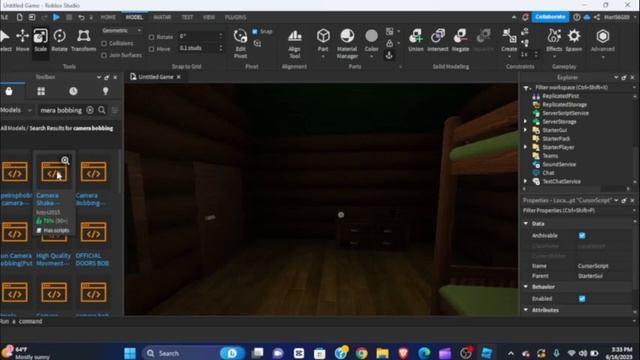
Task: Expand the StarterPlayer tree node
Action: tap(526, 147)
